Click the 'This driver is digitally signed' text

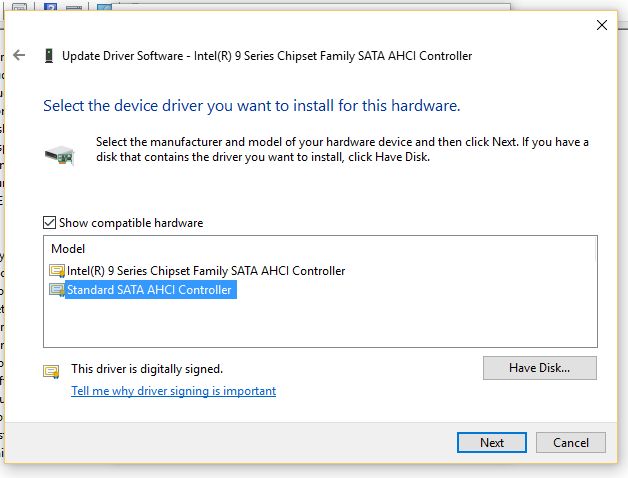click(147, 369)
